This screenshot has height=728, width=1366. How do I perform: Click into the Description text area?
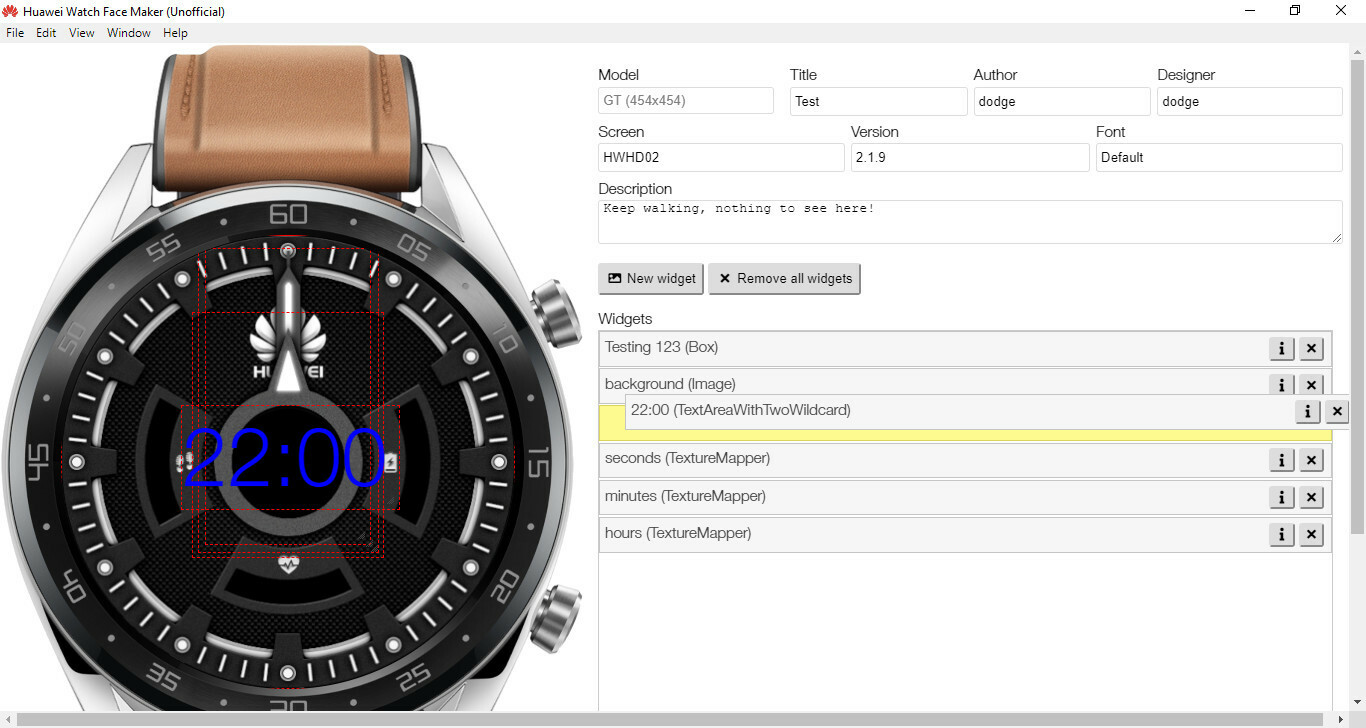click(x=970, y=222)
